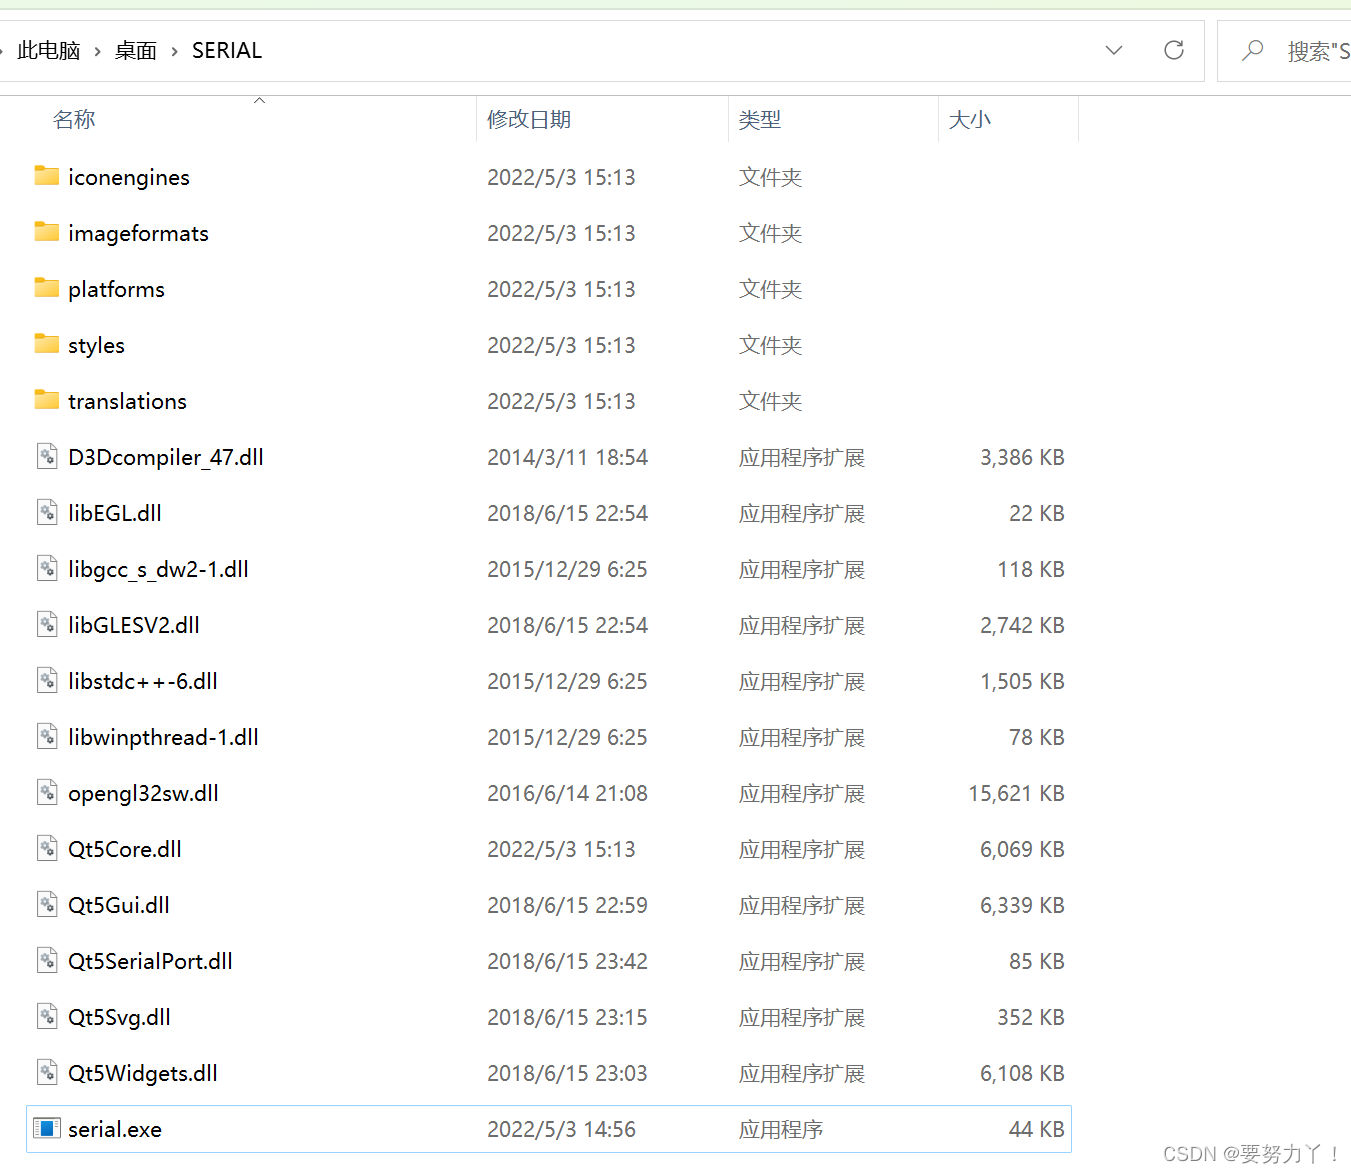Select the Qt5Gui.dll file name
The width and height of the screenshot is (1351, 1173).
point(119,905)
